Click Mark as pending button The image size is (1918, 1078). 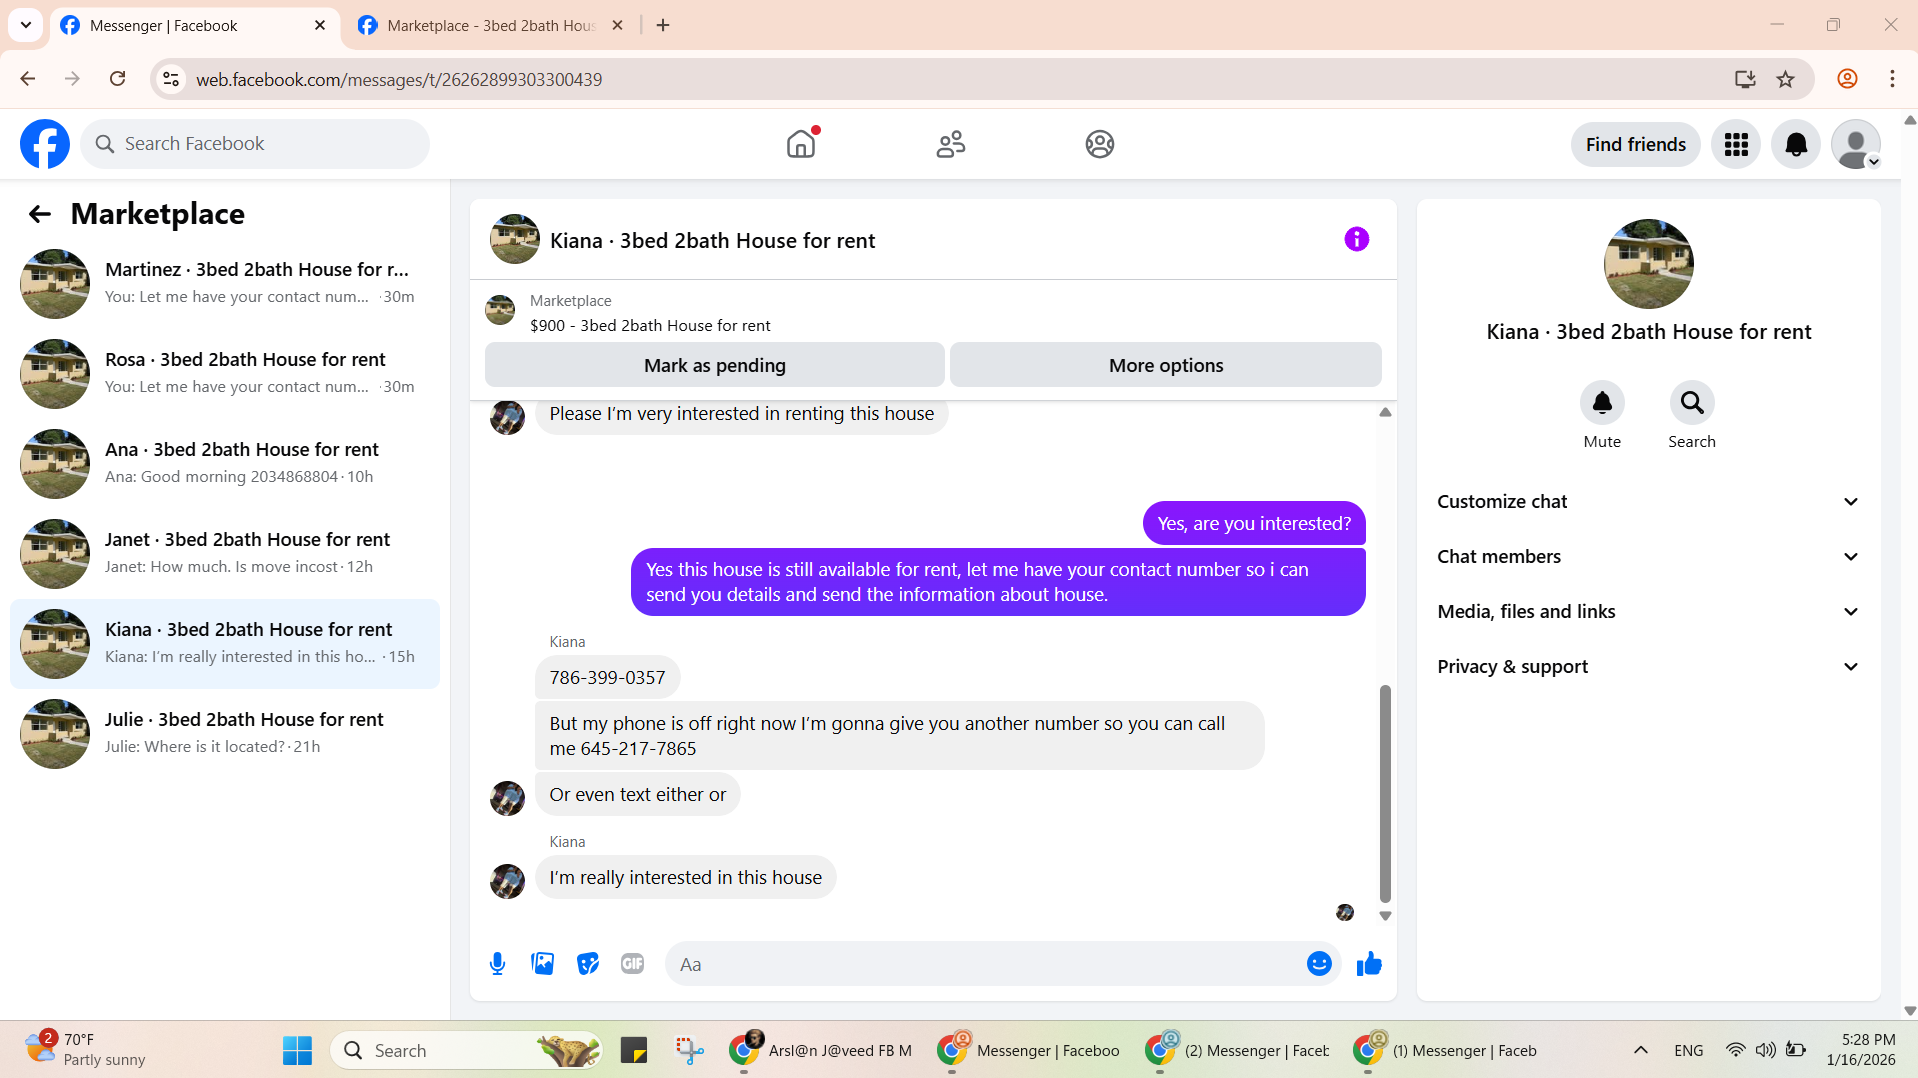[x=714, y=365]
